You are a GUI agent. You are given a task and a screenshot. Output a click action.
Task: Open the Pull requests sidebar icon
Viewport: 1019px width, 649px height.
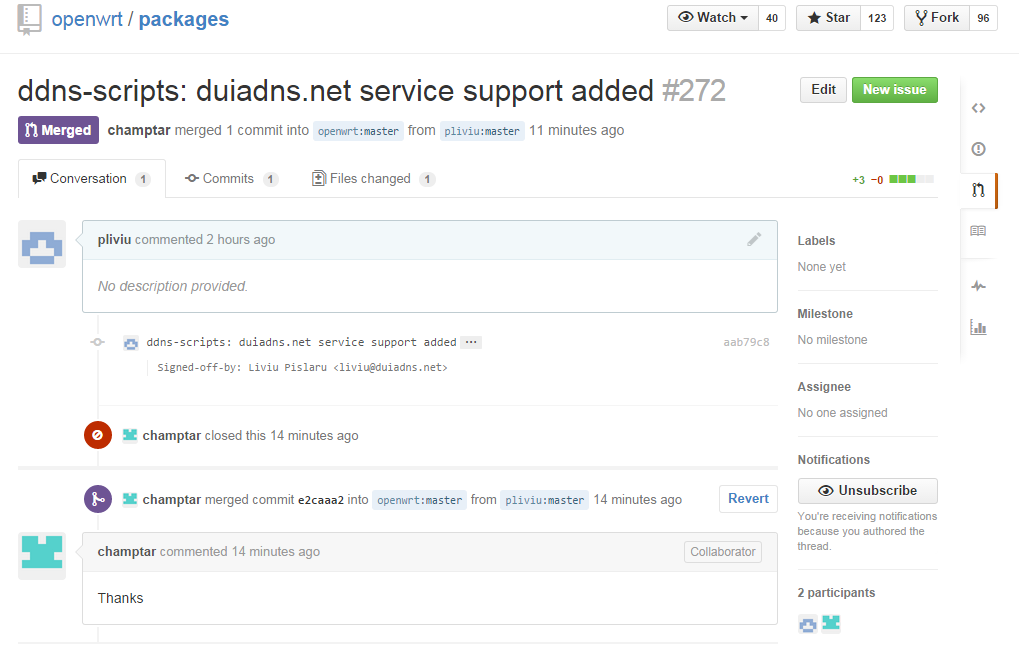[x=978, y=190]
